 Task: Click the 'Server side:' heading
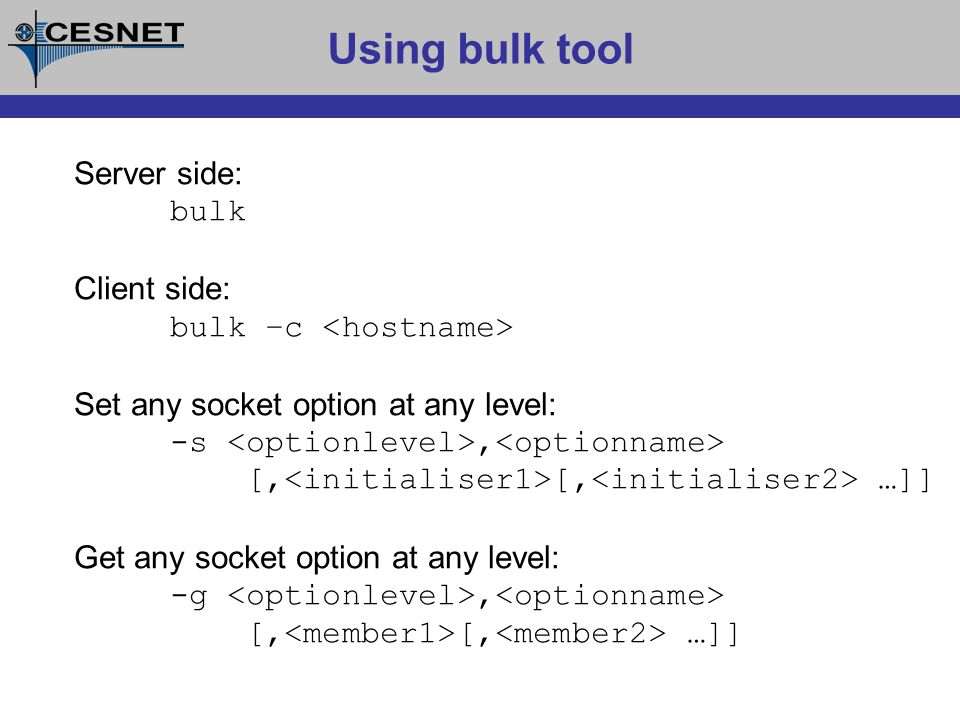(158, 173)
